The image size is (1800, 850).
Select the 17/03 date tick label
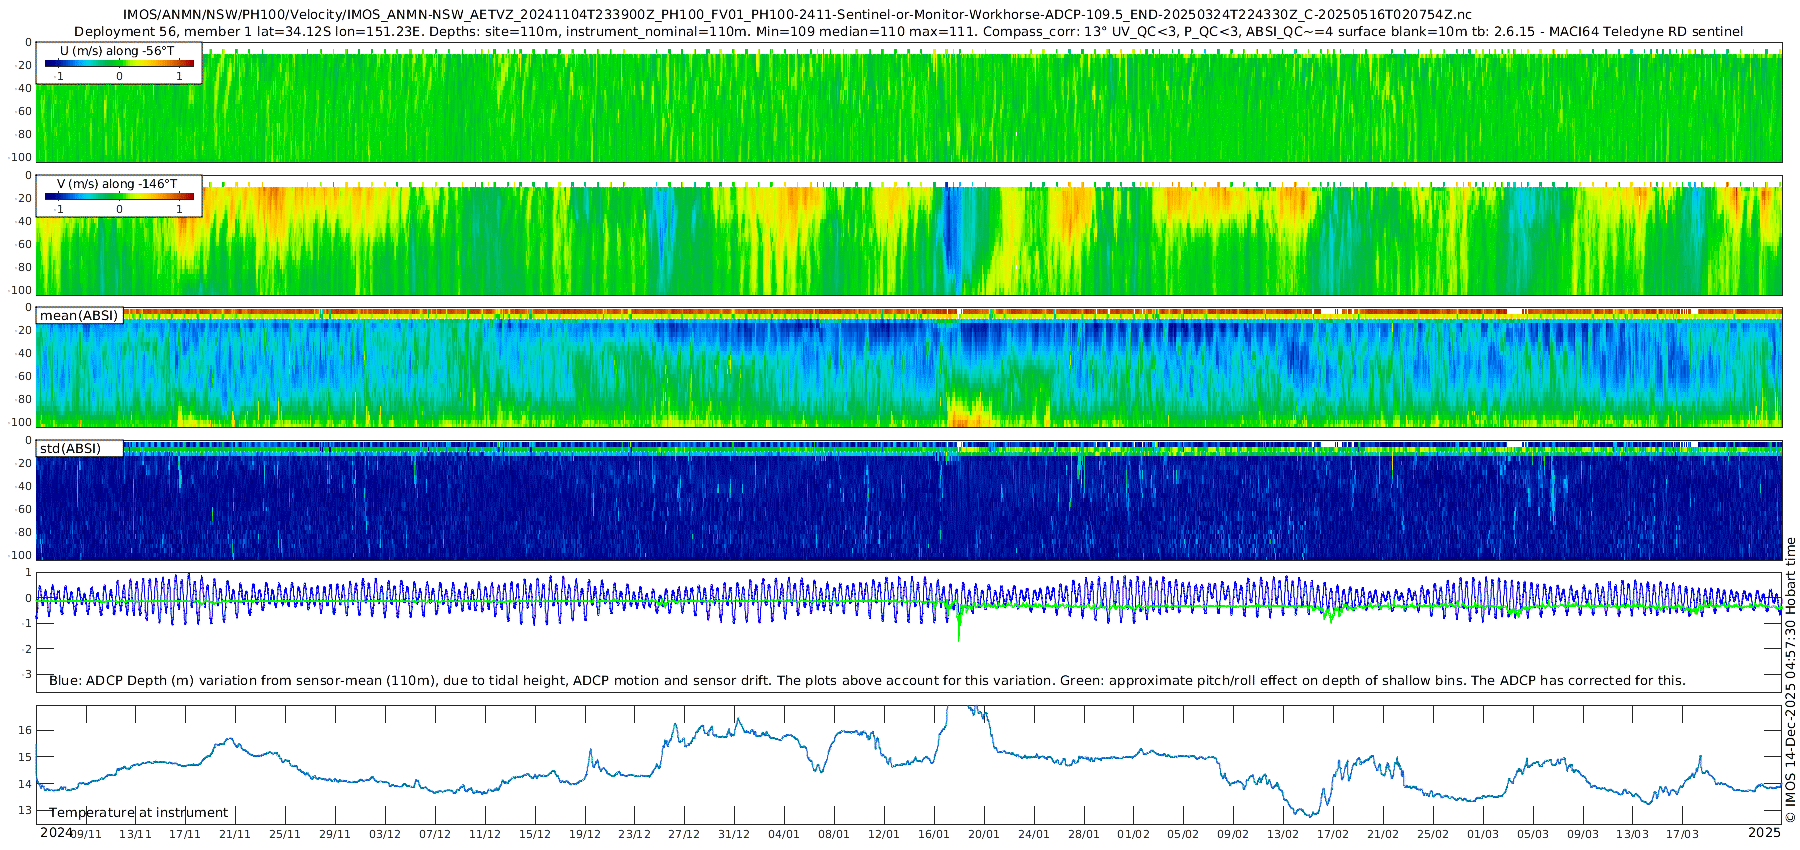pyautogui.click(x=1682, y=834)
